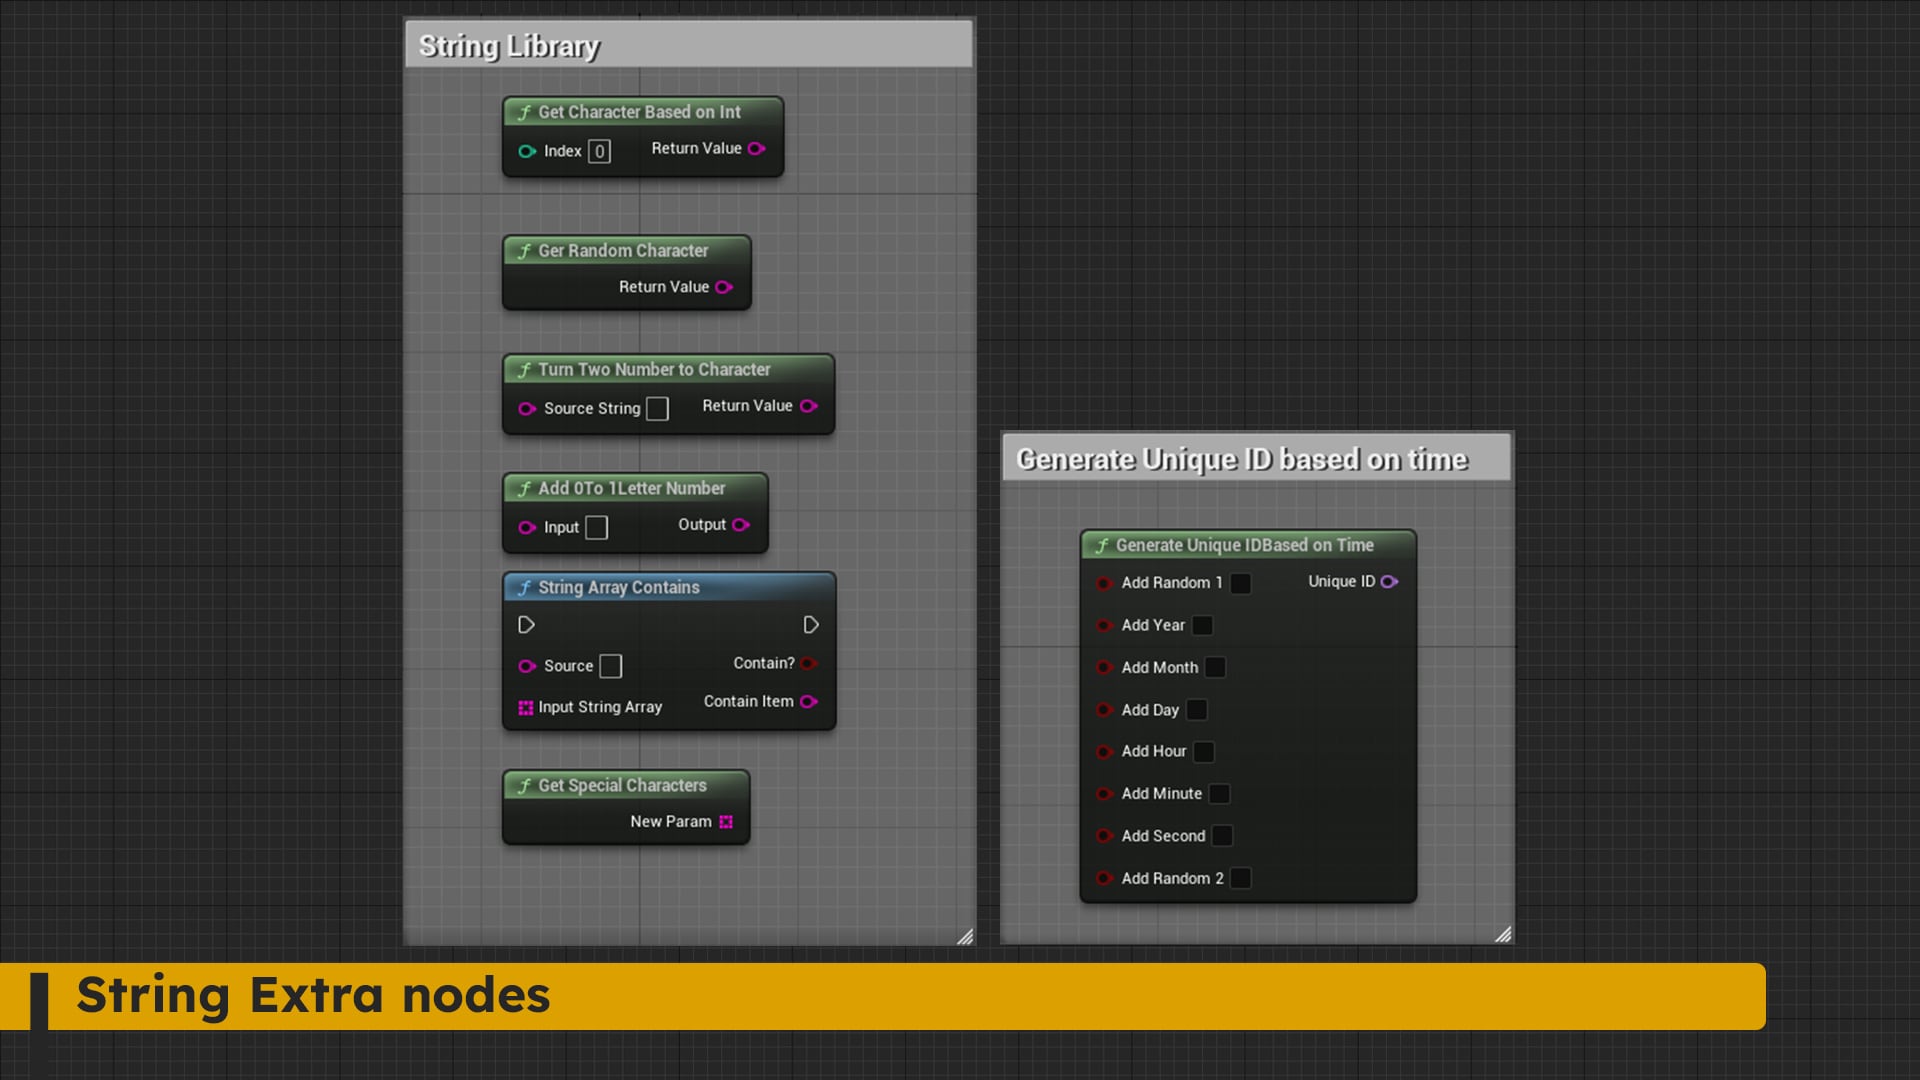Click the Contain? output pin
Screen dimensions: 1920x1080
(x=809, y=663)
